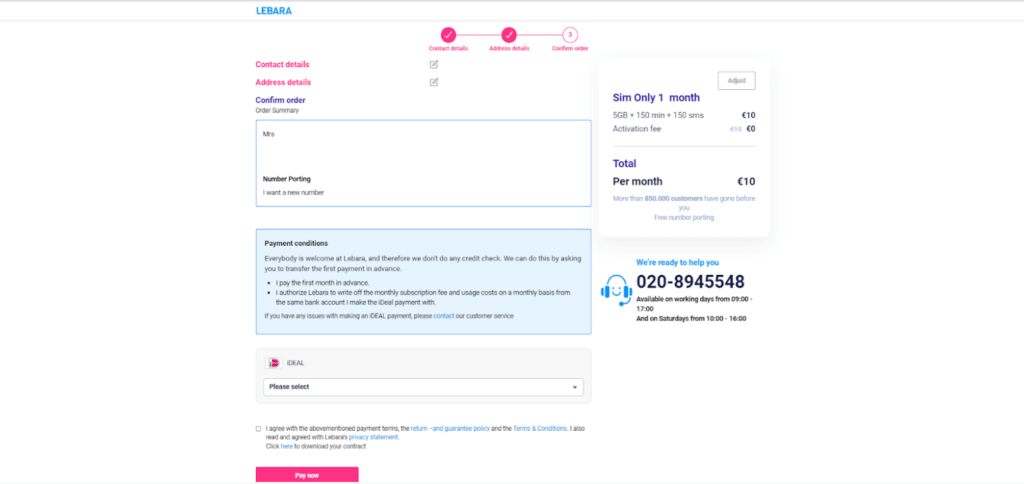Click the bank dropdown arrow
Screen dimensions: 1024x484
pos(575,387)
